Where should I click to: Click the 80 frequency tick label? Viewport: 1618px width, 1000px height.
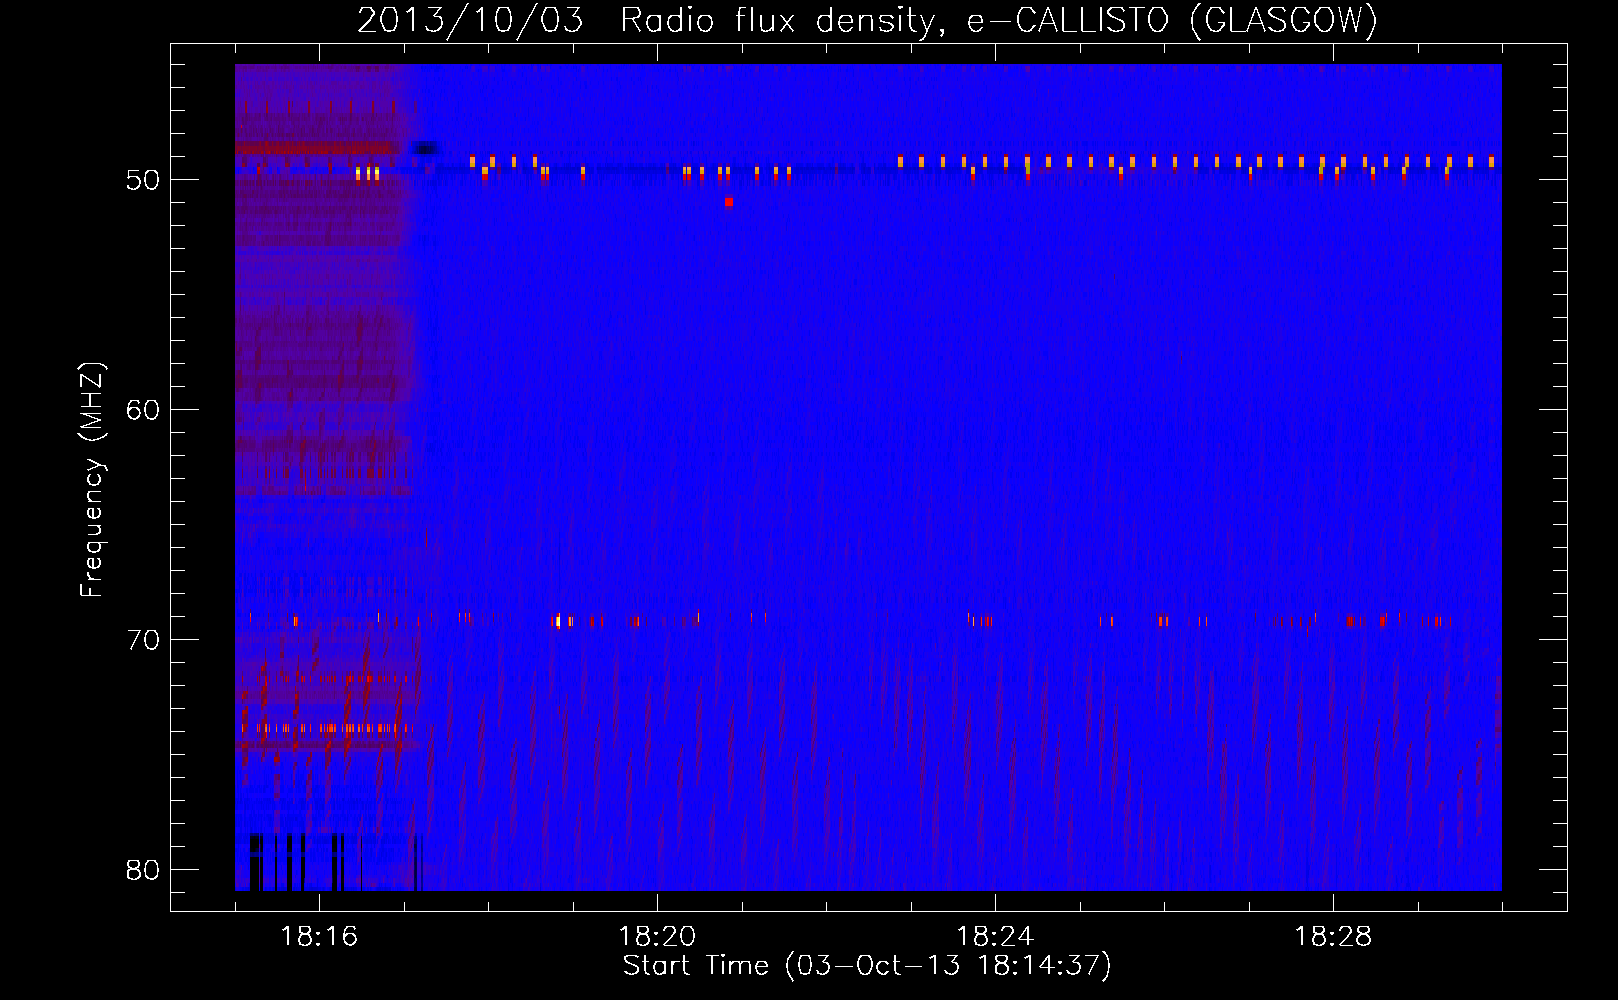[143, 870]
